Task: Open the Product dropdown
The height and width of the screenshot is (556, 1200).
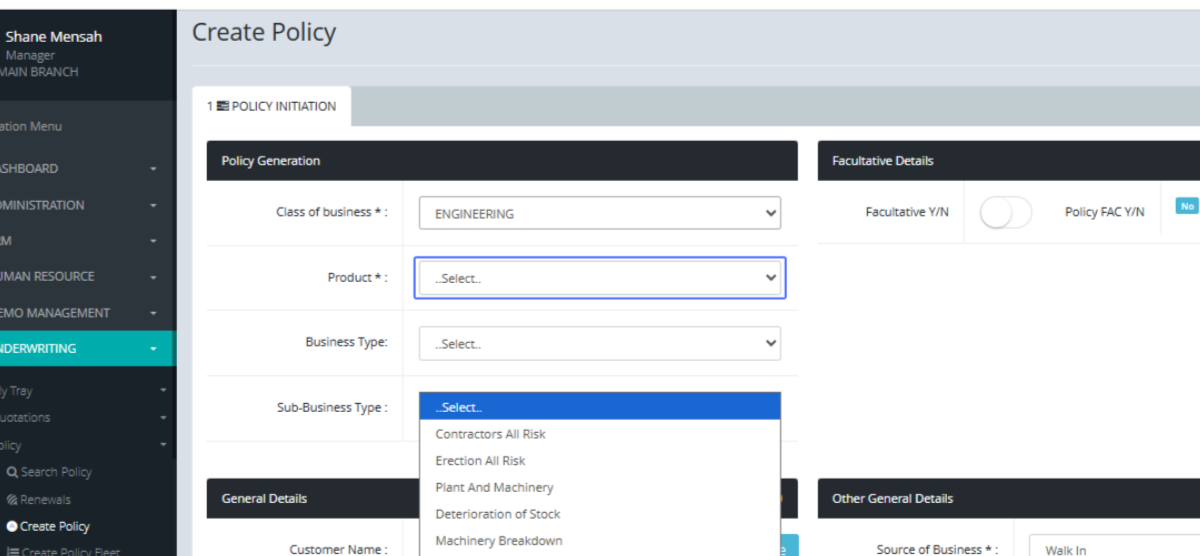Action: [x=599, y=278]
